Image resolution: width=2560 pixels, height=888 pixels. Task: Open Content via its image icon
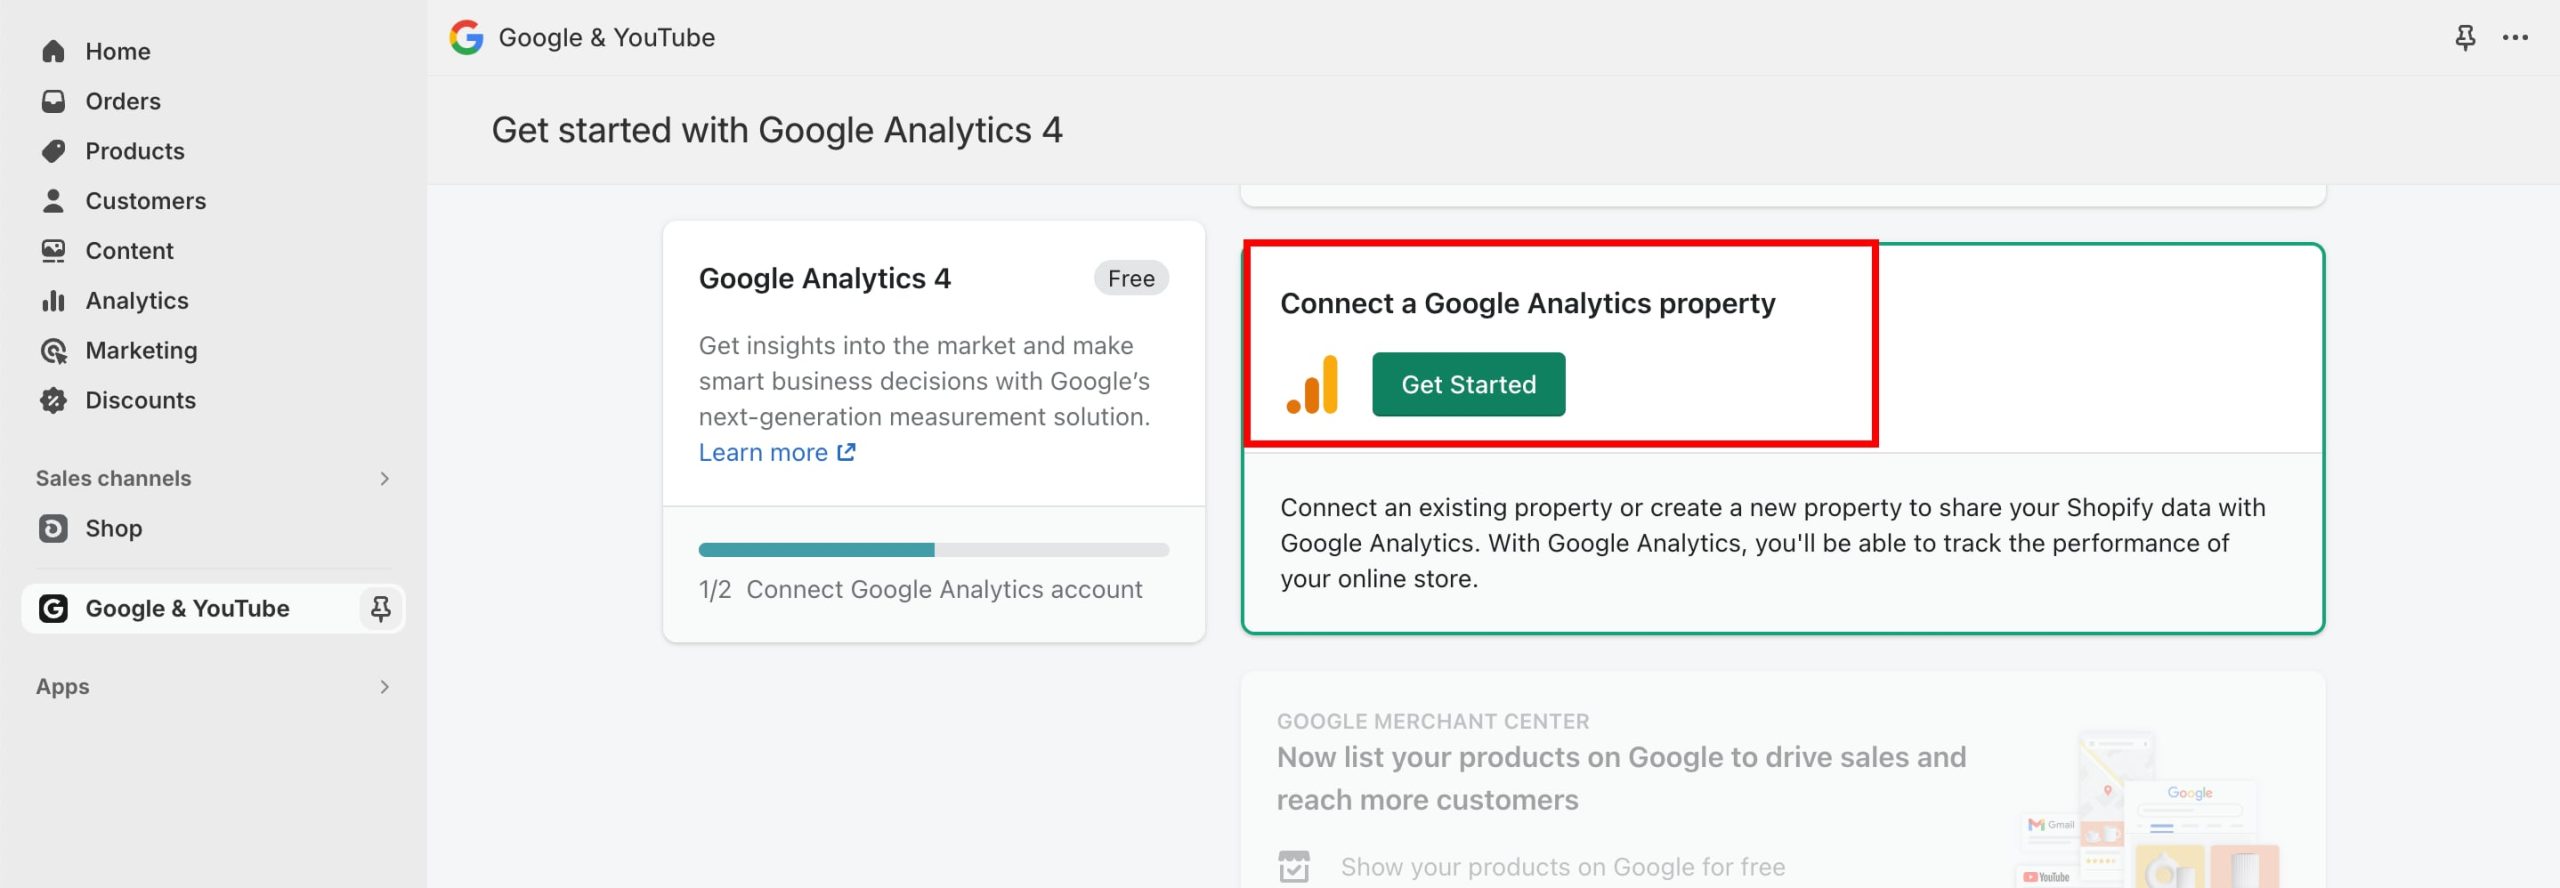click(53, 251)
